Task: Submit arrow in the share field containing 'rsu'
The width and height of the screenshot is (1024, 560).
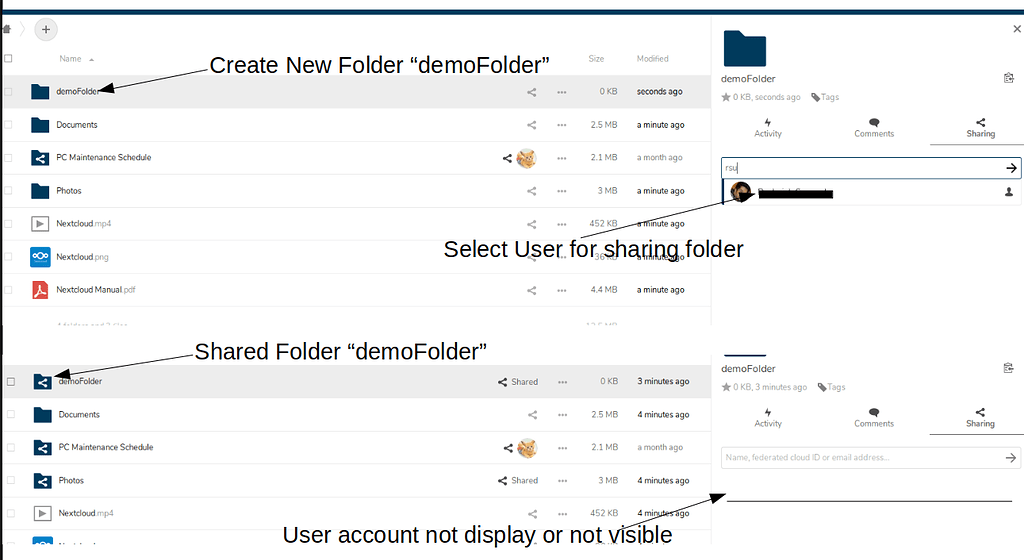Action: tap(1011, 168)
